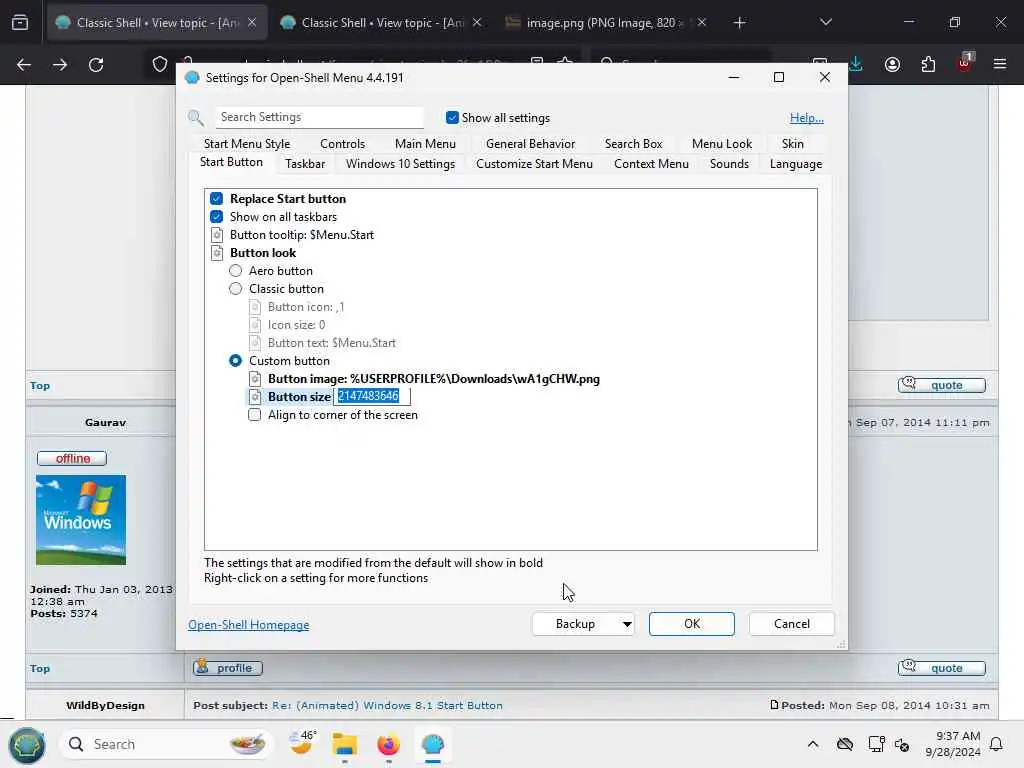Open the Firefox hamburger menu

tap(1000, 64)
